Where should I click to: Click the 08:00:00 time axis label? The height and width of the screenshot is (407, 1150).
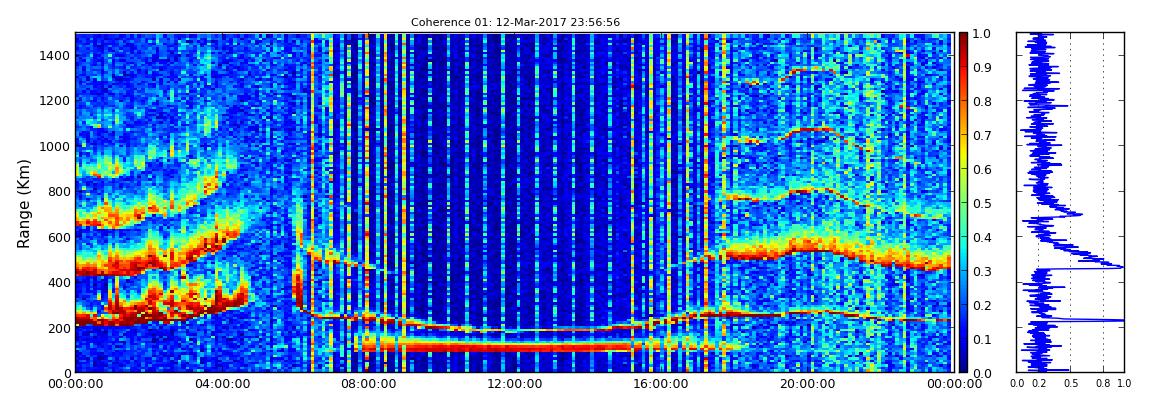tap(367, 384)
